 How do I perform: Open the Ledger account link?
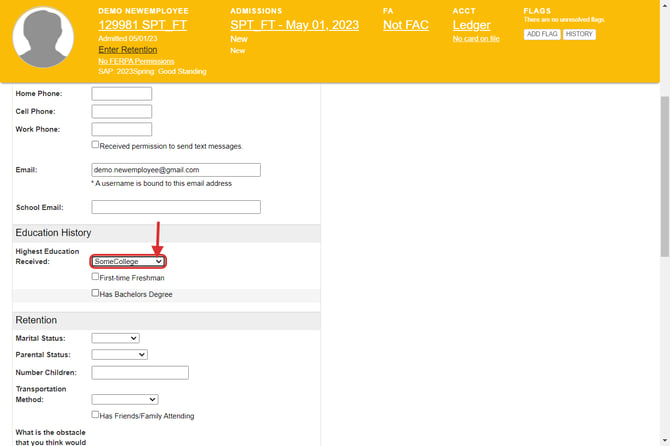pyautogui.click(x=471, y=25)
